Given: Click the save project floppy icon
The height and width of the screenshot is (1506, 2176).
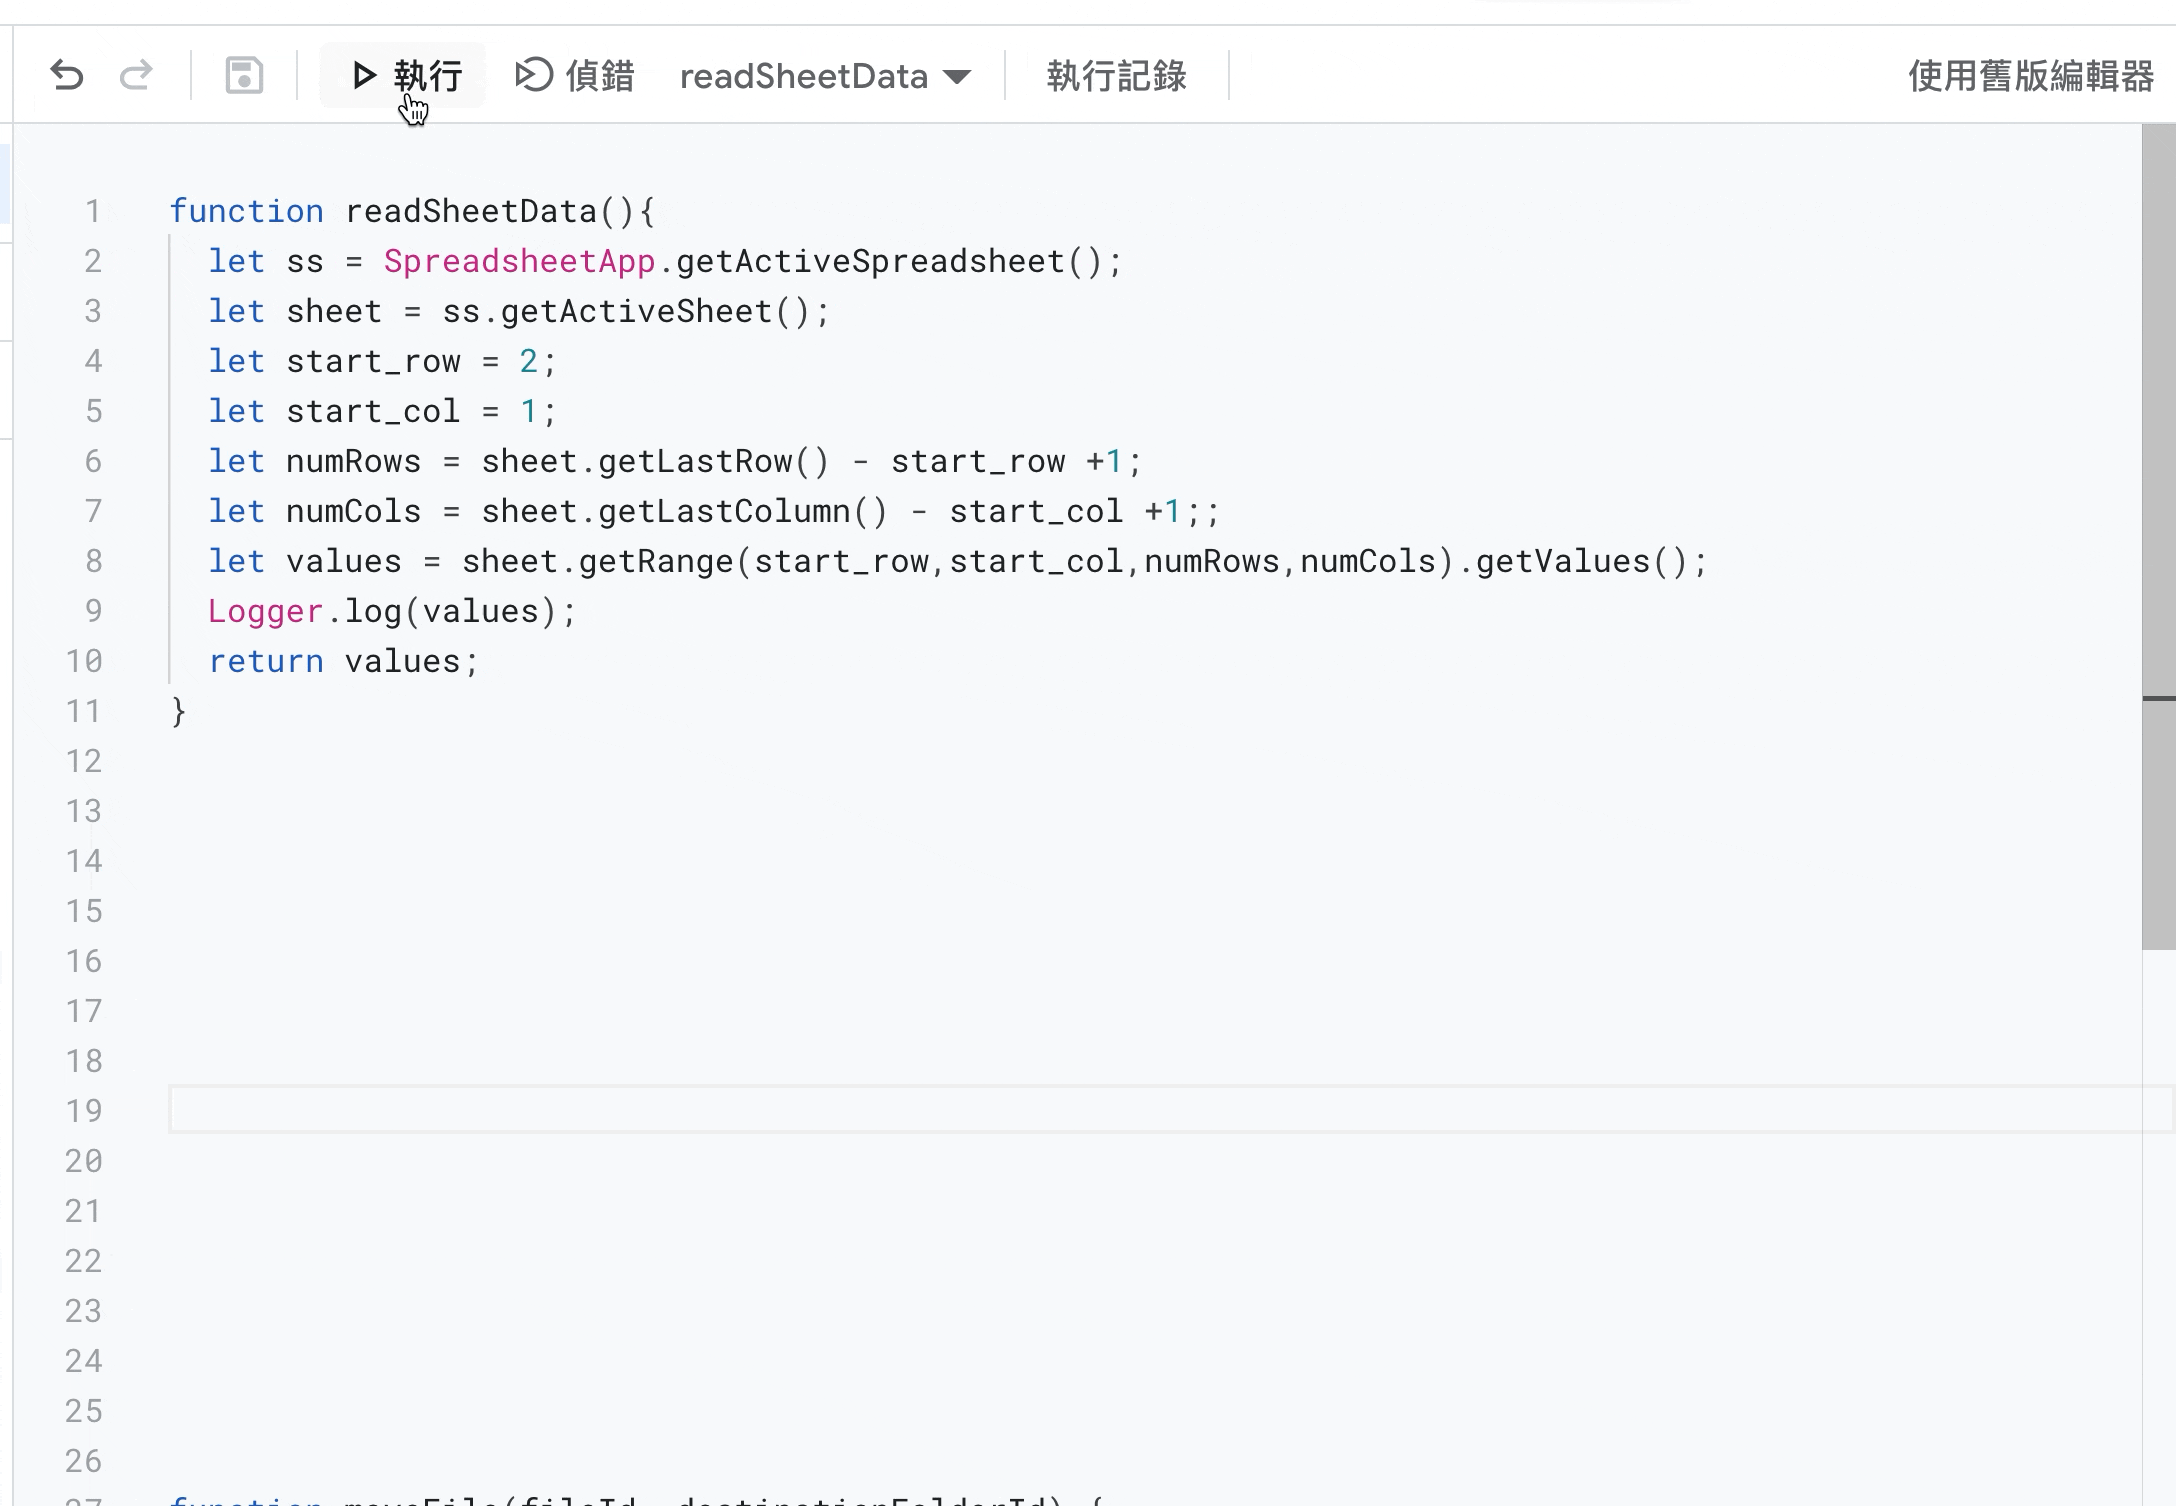Looking at the screenshot, I should pos(244,76).
